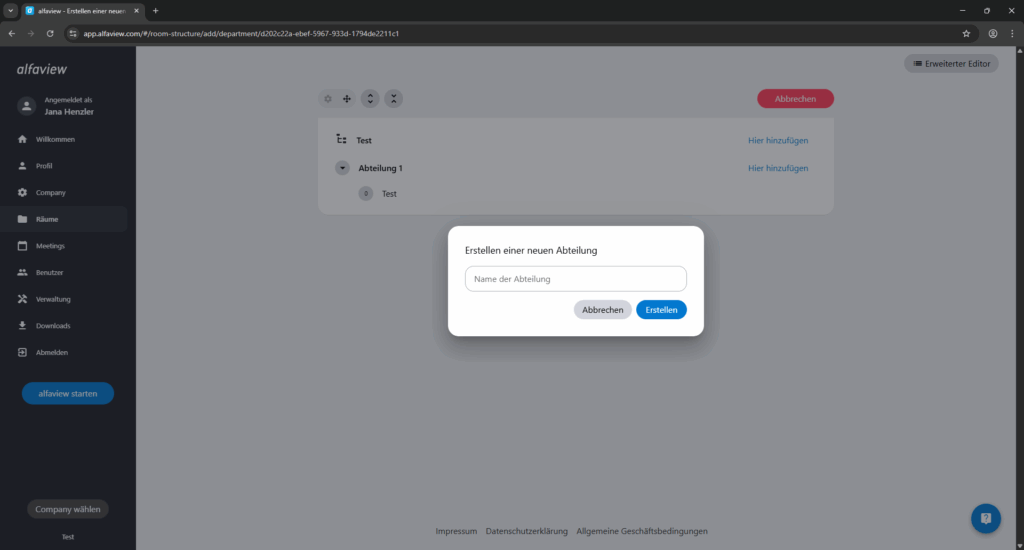Focus the Name der Abteilung field

pos(575,279)
